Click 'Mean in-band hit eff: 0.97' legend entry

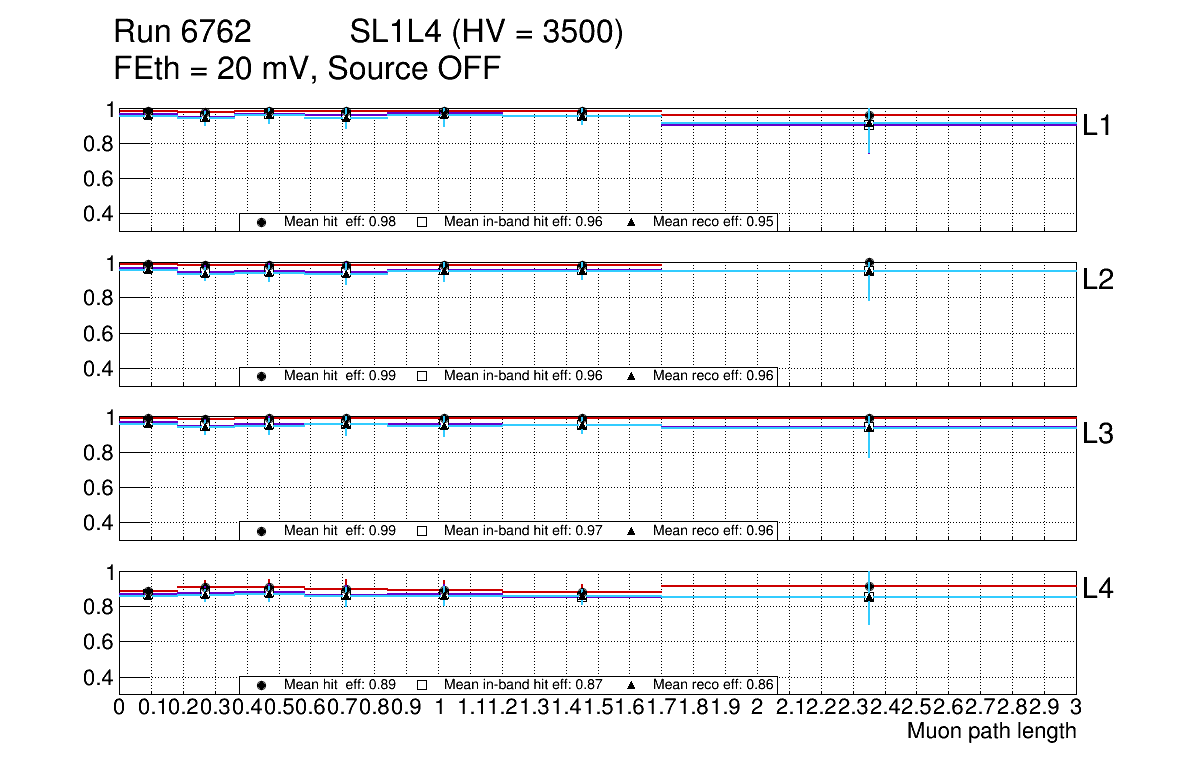[x=523, y=530]
